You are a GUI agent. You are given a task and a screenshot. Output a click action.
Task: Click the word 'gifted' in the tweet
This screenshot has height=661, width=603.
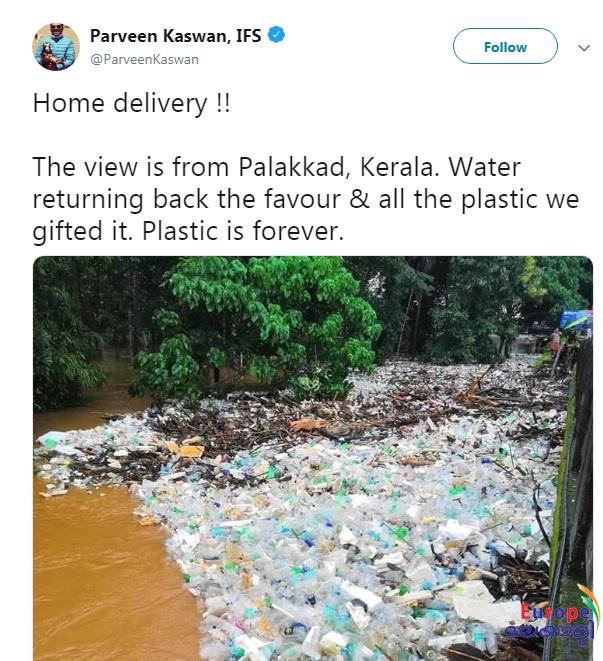pos(68,231)
